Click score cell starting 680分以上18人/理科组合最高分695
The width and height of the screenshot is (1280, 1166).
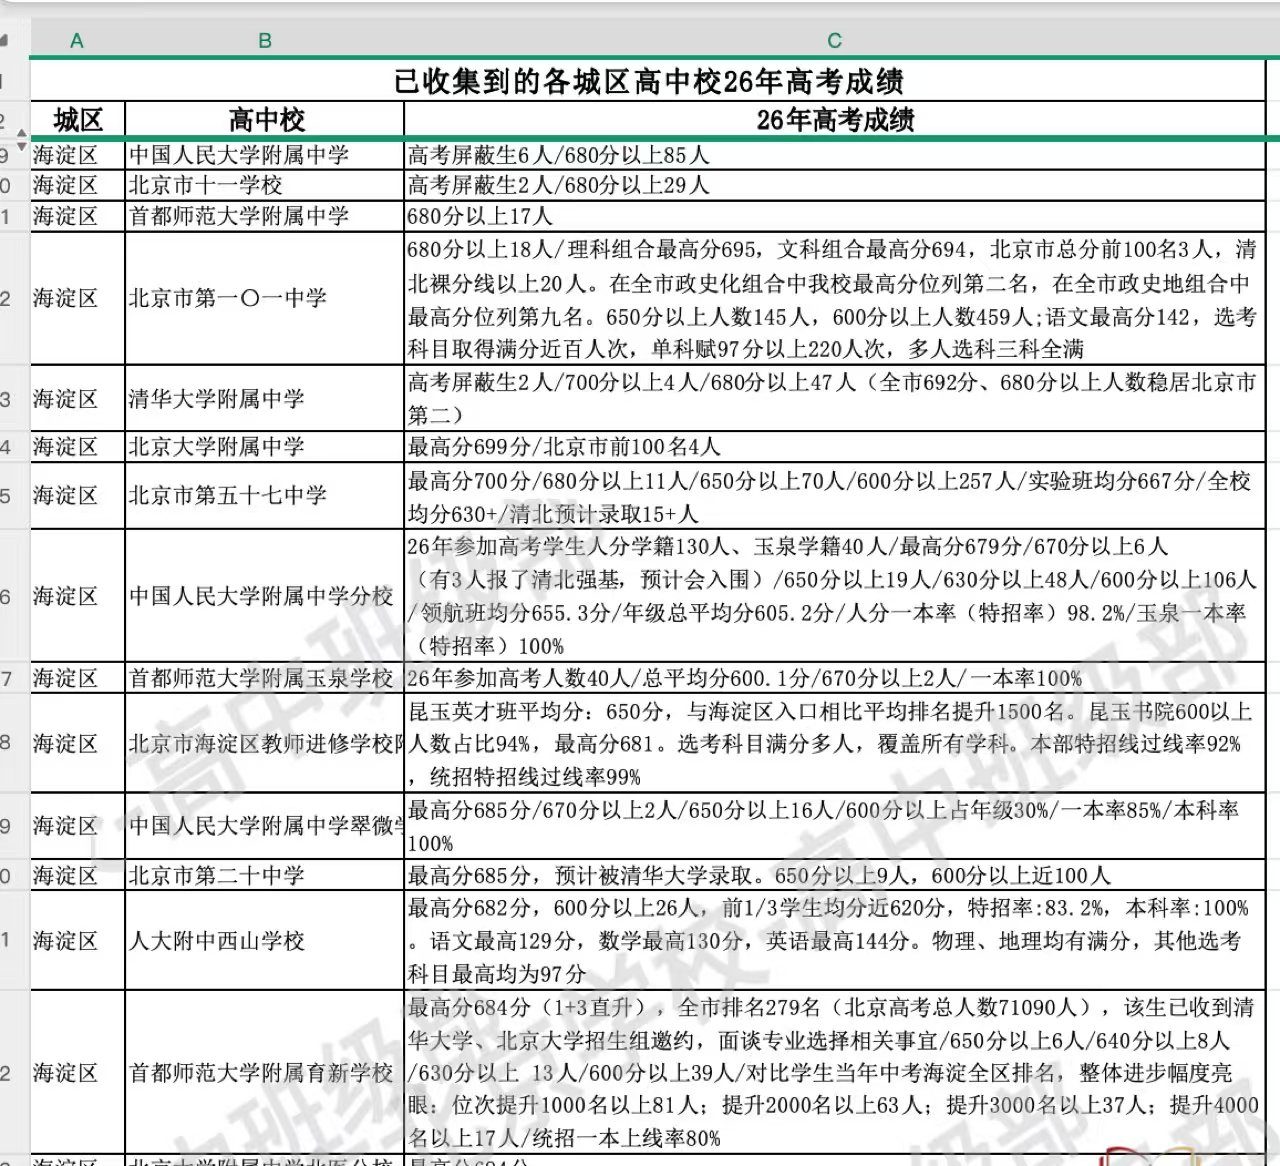835,298
